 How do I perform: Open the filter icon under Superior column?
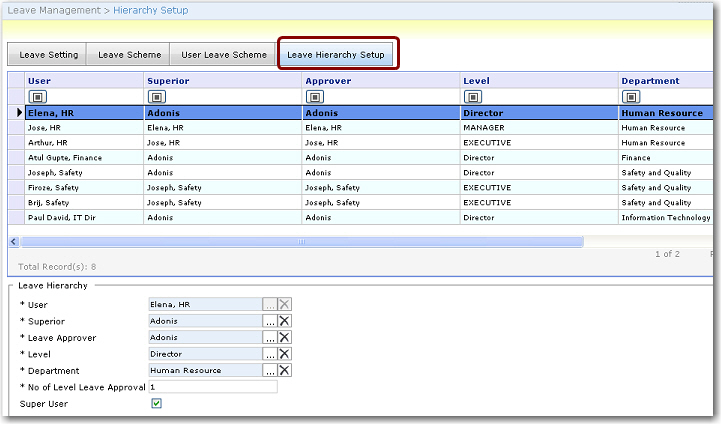(156, 97)
